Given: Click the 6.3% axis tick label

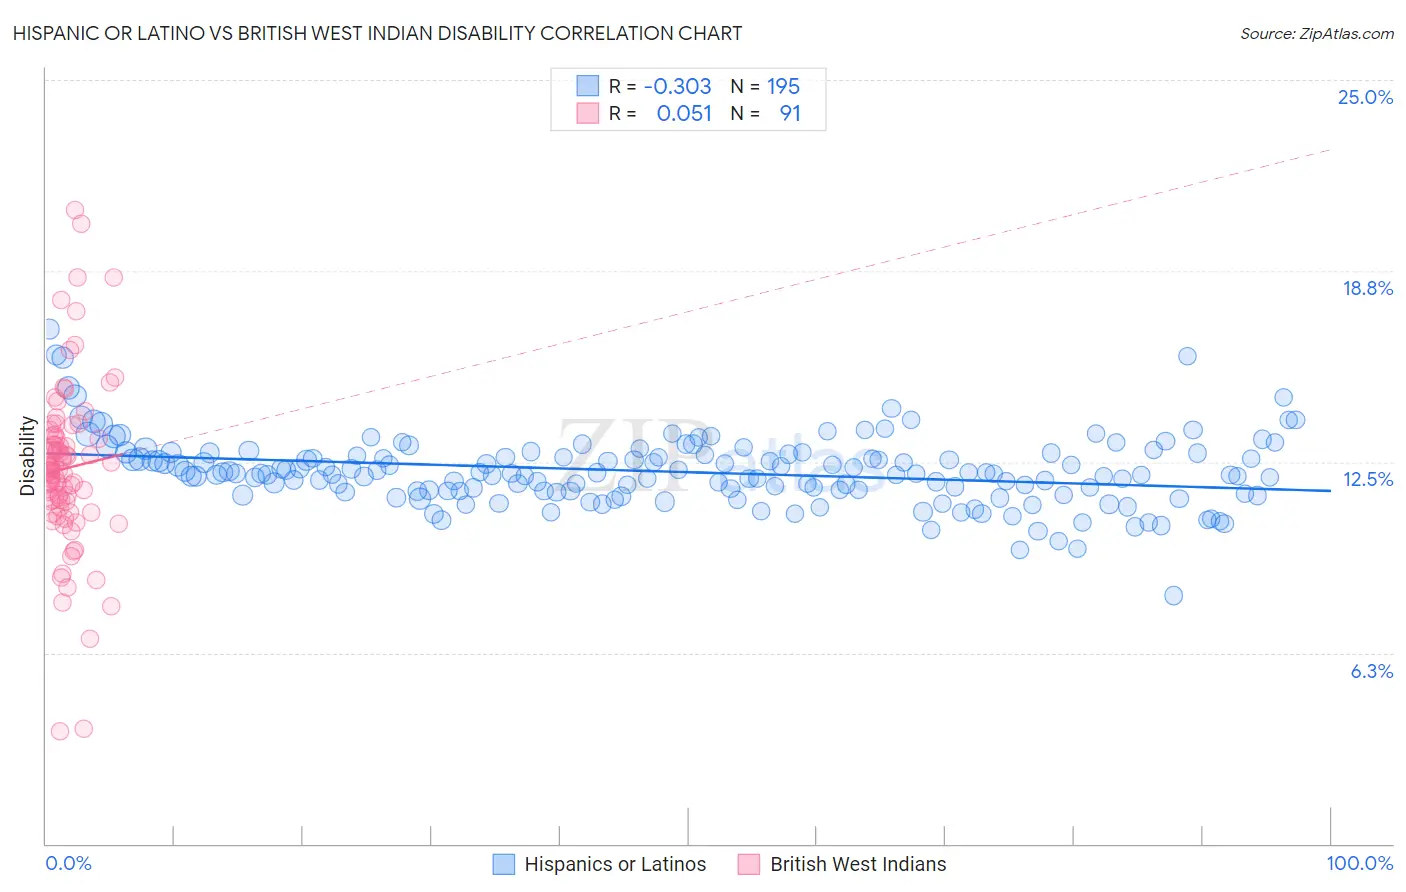Looking at the screenshot, I should click(1372, 671).
